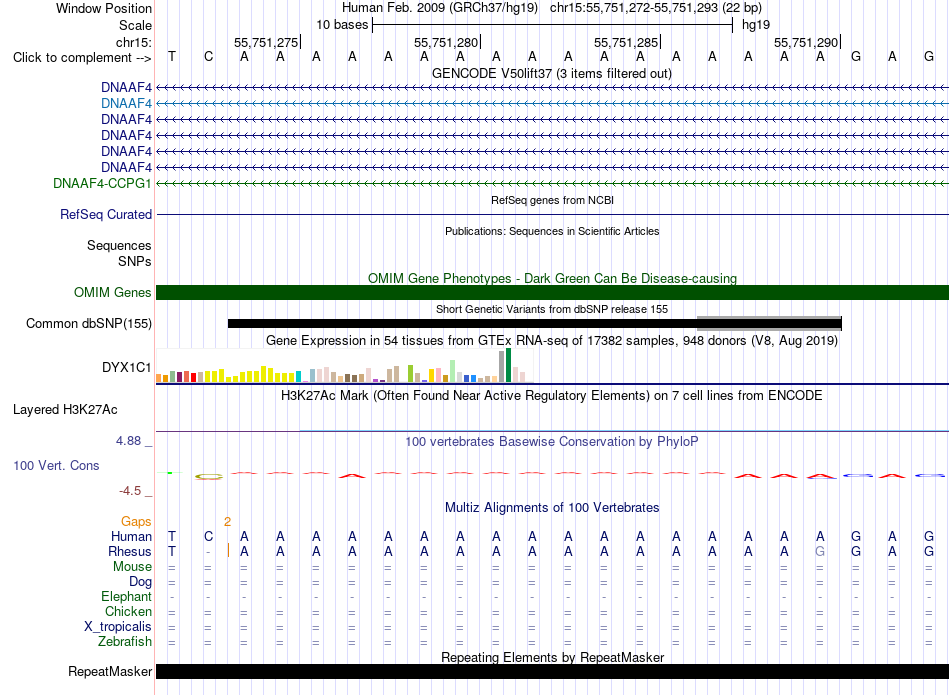Click base C in the complement row
This screenshot has width=950, height=695.
(208, 57)
